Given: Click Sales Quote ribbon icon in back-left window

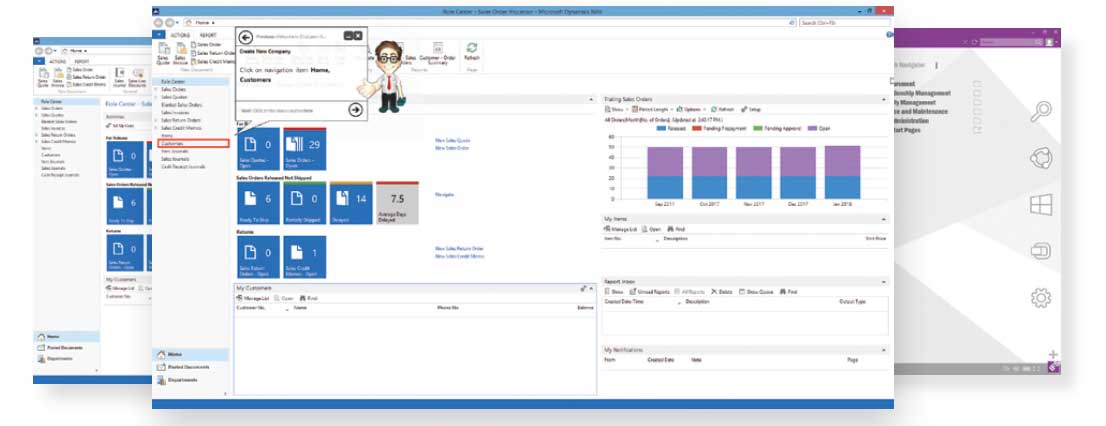Looking at the screenshot, I should point(42,78).
